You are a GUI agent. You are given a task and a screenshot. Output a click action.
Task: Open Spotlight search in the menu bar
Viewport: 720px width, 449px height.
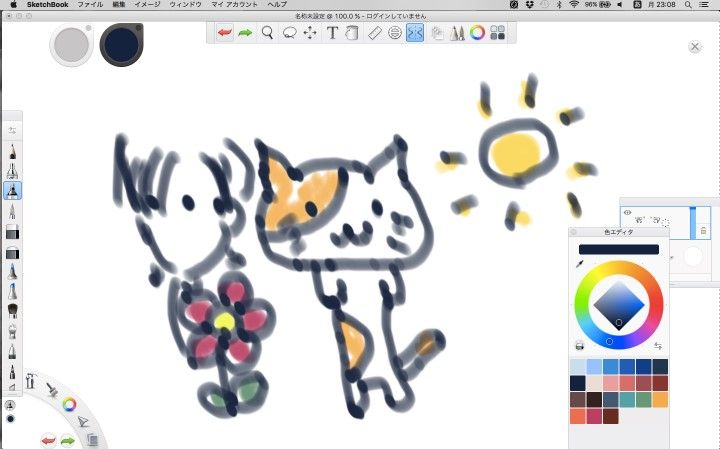[688, 5]
